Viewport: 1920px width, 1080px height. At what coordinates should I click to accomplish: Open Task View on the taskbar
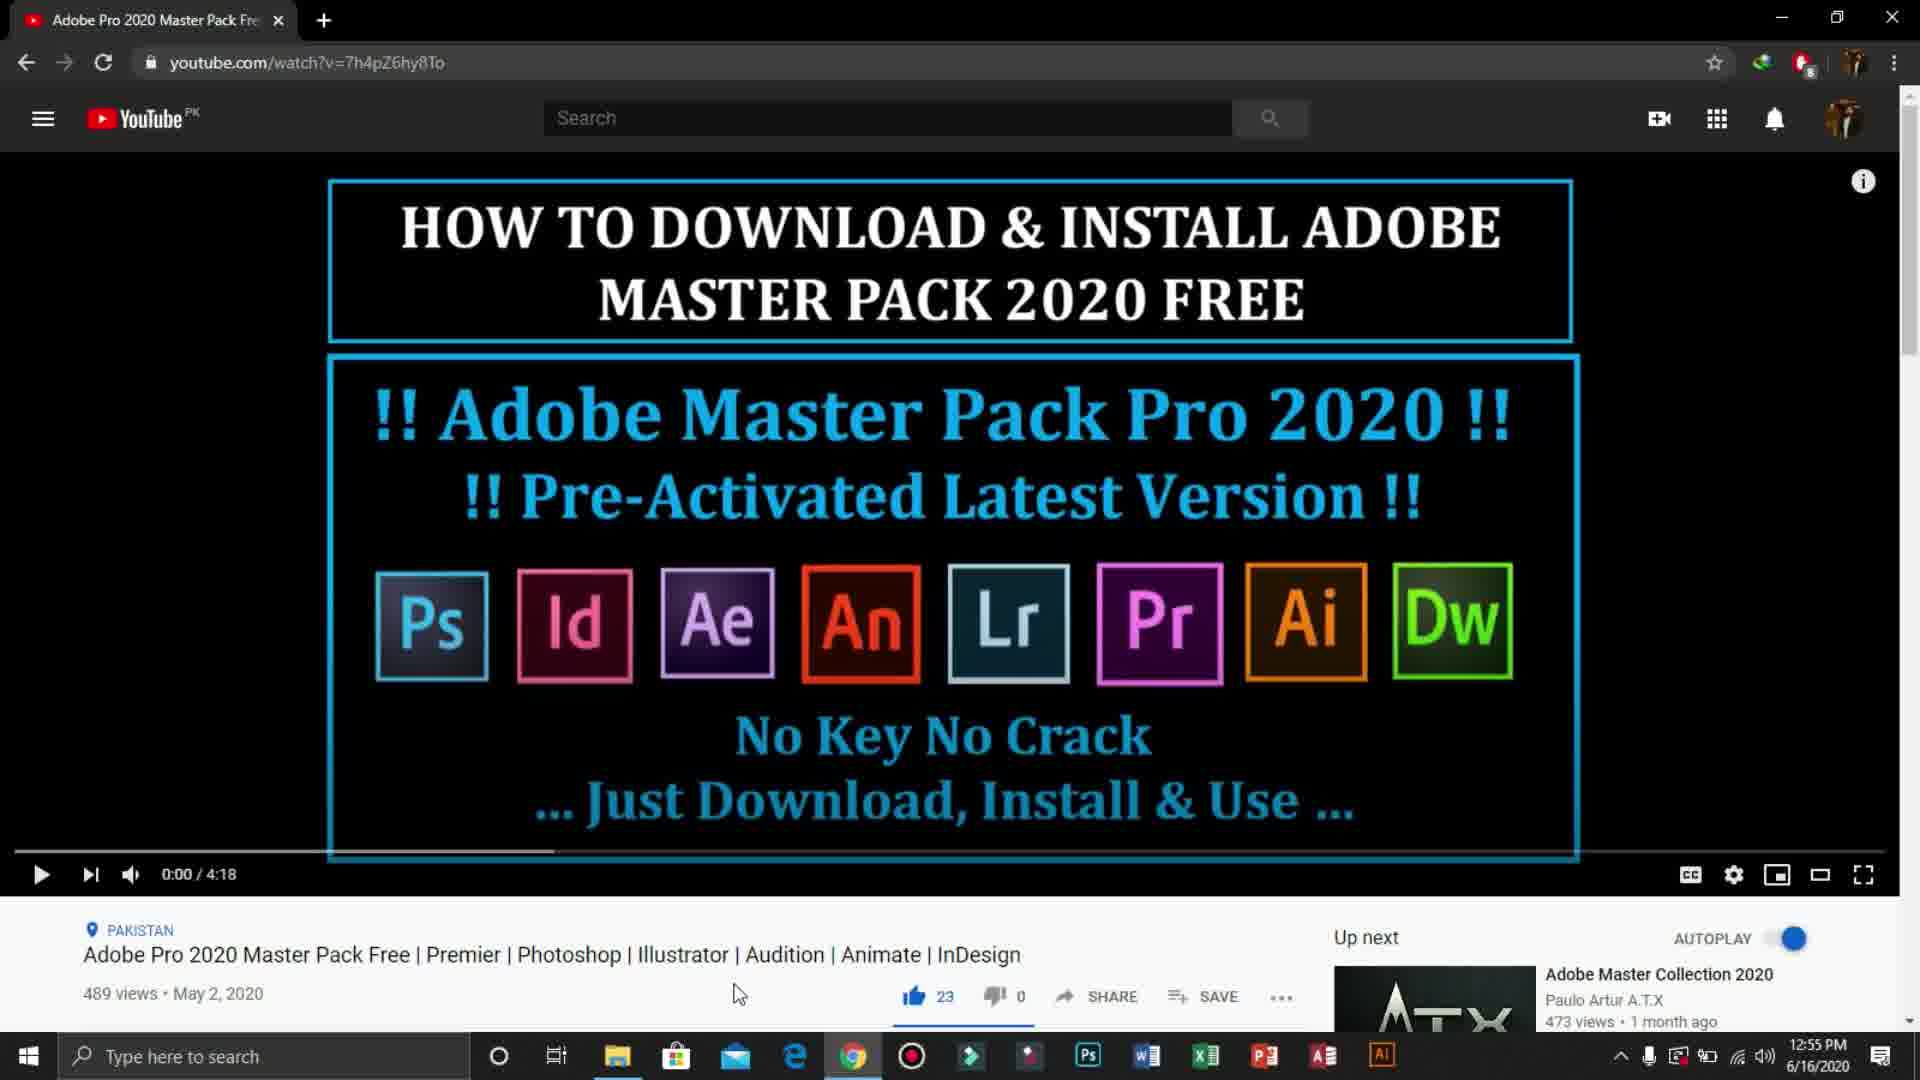tap(556, 1056)
